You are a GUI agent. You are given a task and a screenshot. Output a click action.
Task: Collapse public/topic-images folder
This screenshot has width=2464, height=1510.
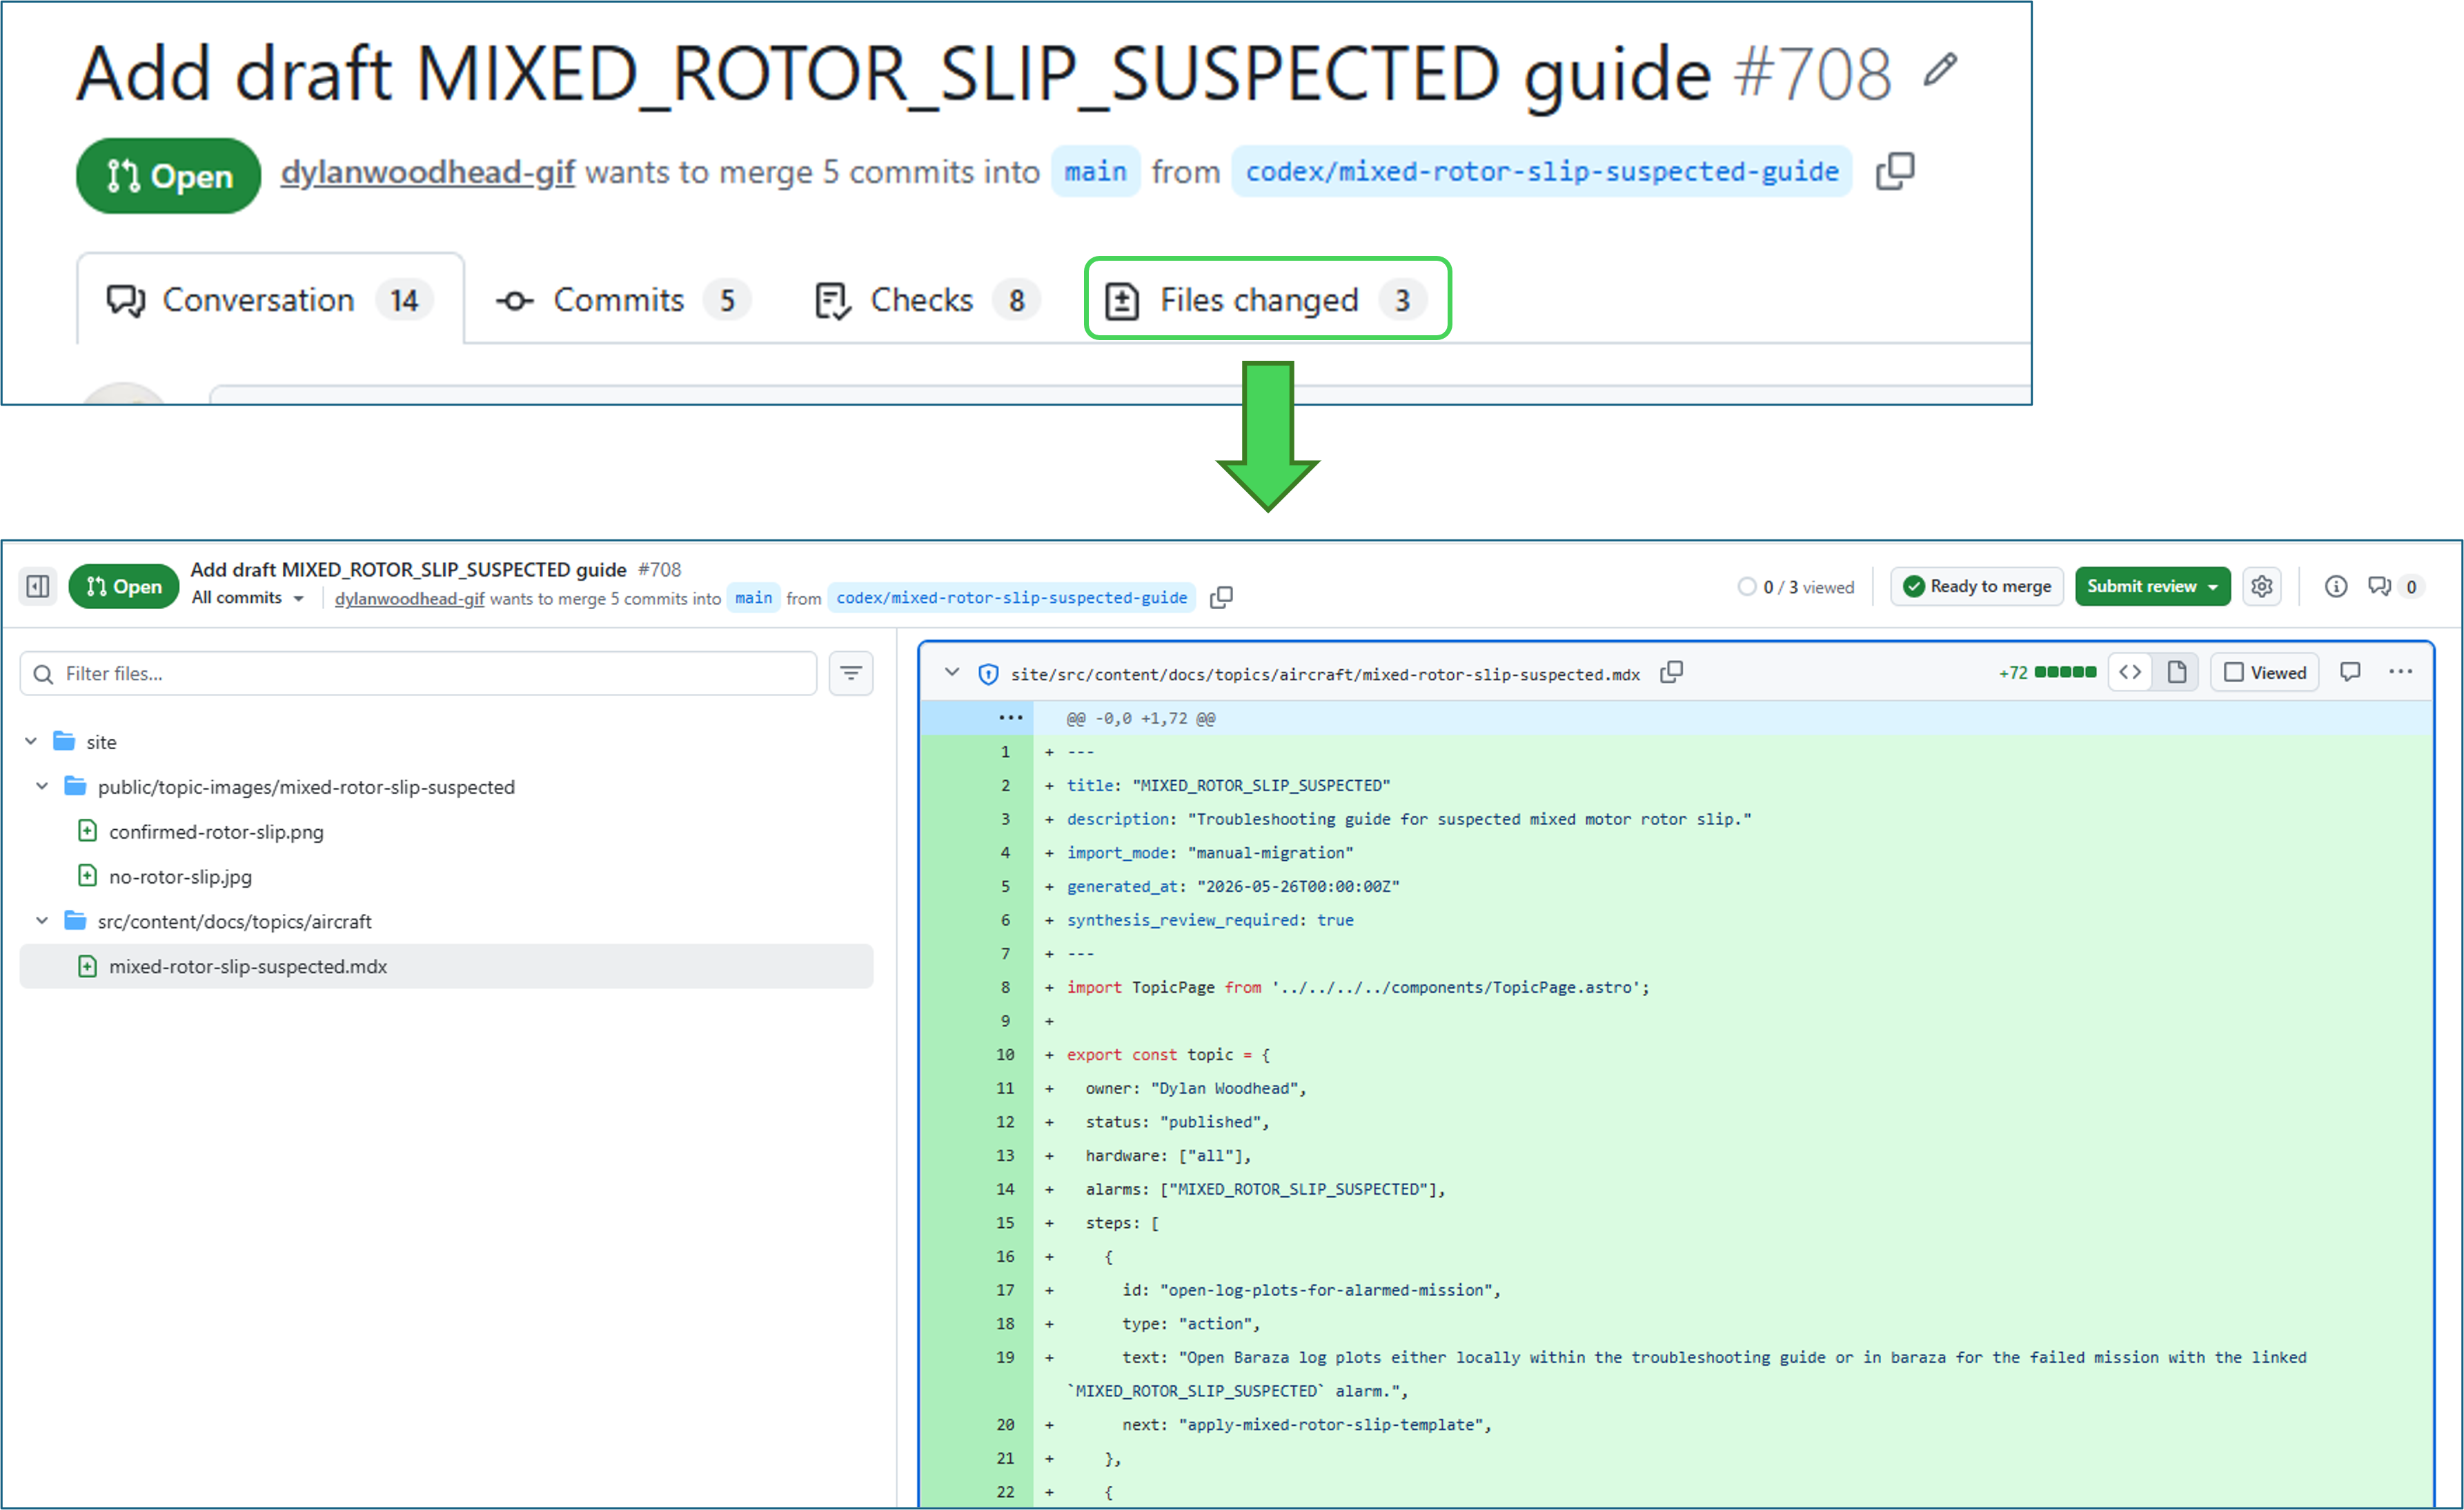coord(42,786)
